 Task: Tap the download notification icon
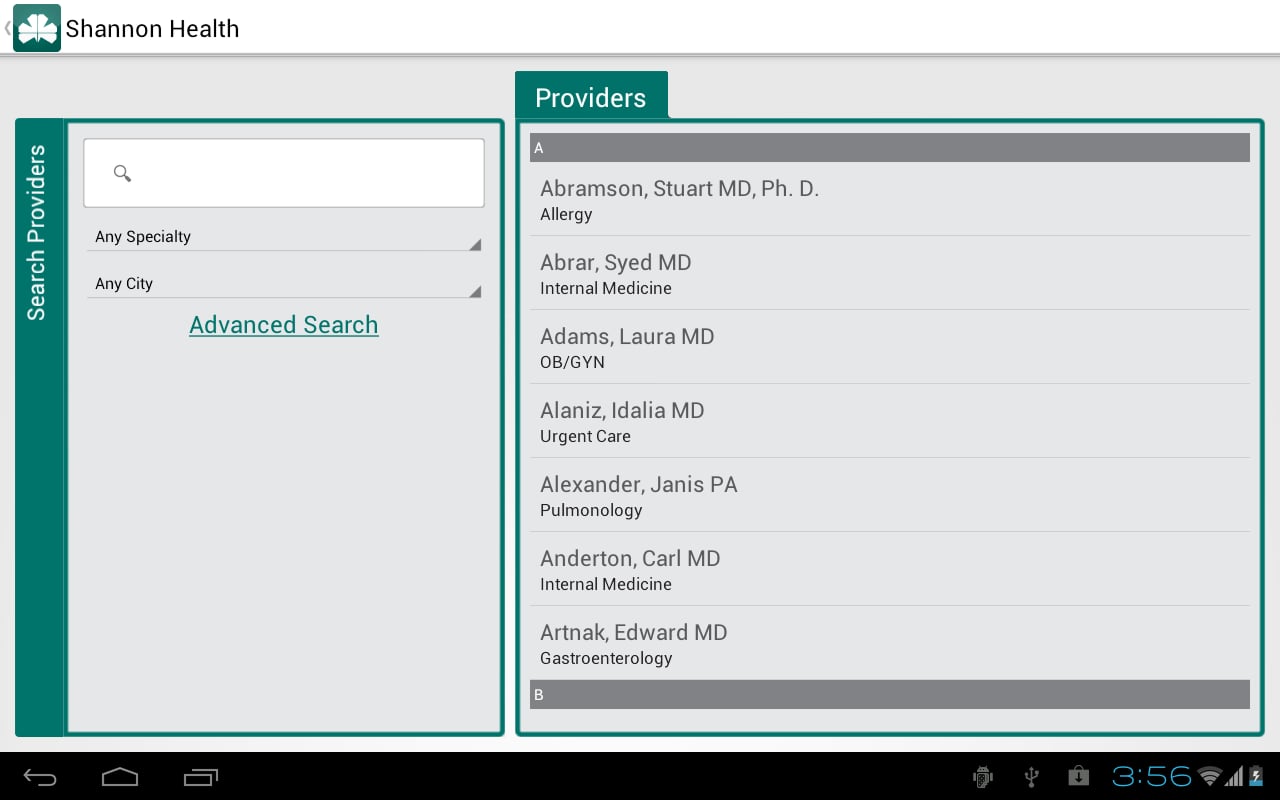coord(1078,776)
